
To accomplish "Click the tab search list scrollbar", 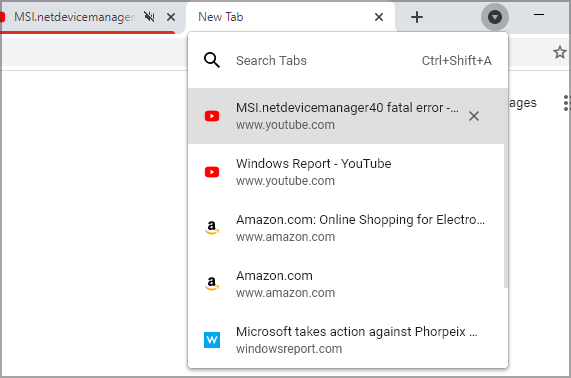I will click(506, 188).
